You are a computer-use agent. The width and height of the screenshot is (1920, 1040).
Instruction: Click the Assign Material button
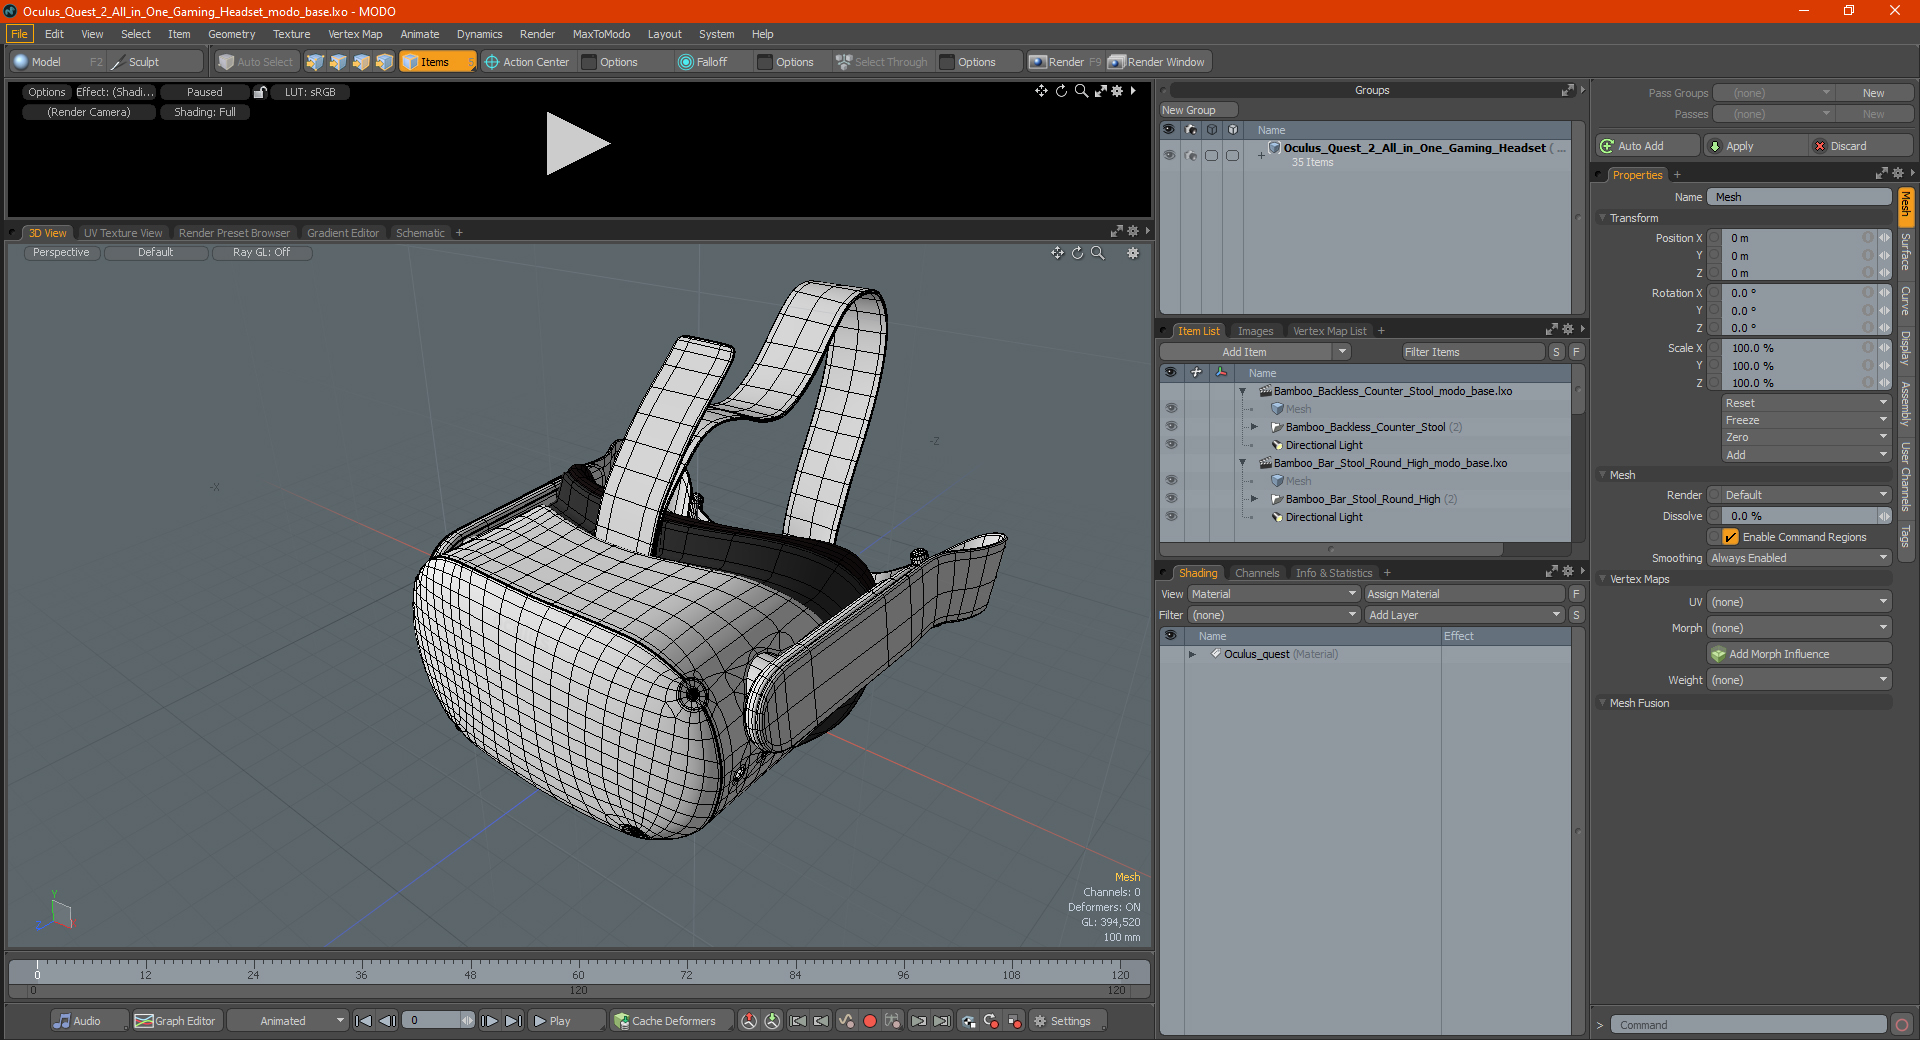pos(1464,594)
